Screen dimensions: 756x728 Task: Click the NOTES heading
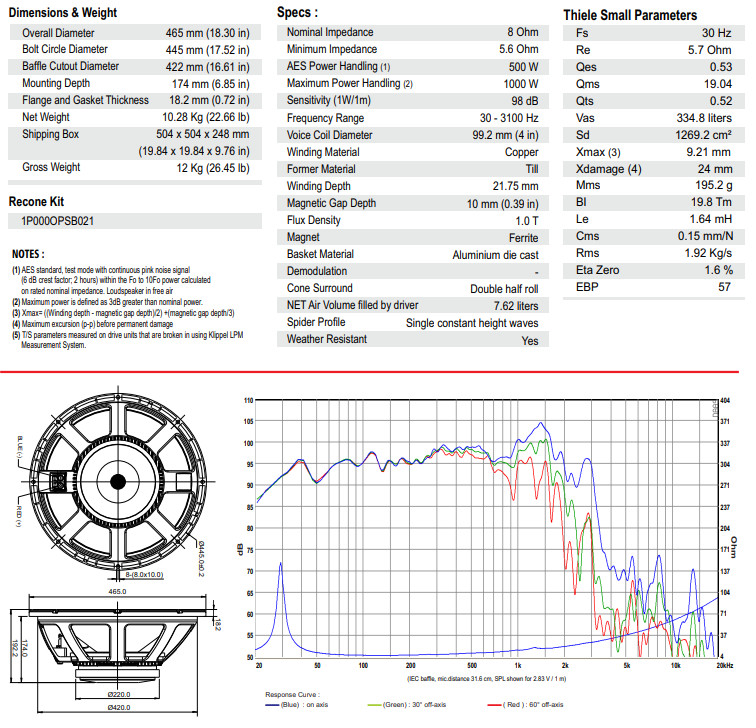tap(28, 254)
